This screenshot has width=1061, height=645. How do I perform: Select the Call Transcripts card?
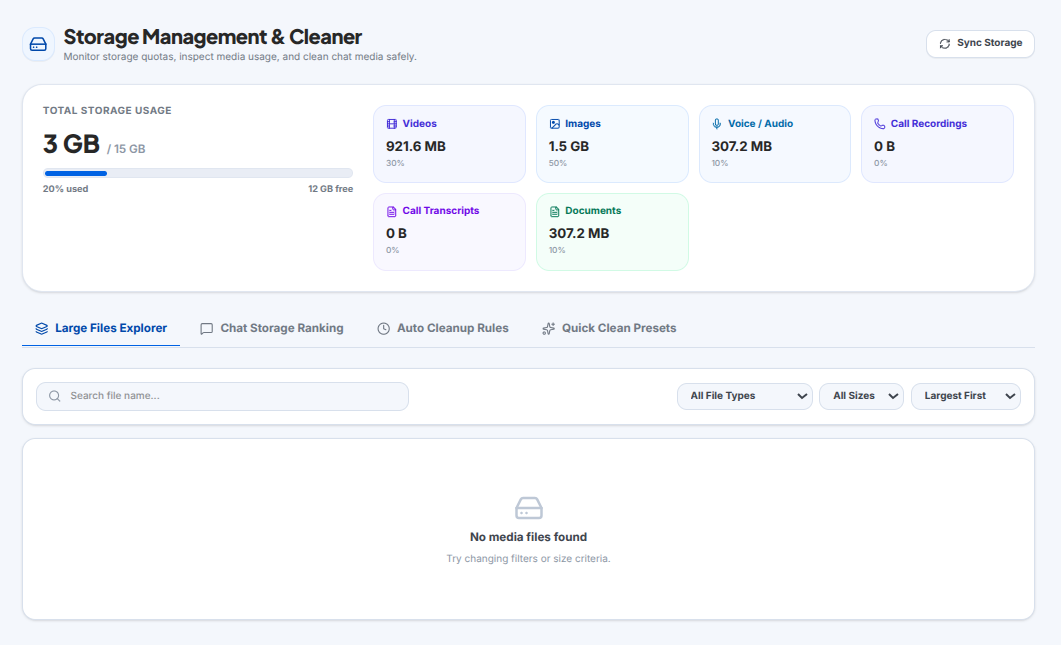pos(449,231)
